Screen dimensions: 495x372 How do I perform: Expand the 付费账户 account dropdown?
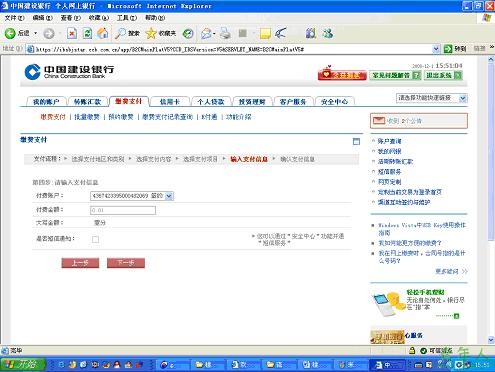(x=169, y=196)
